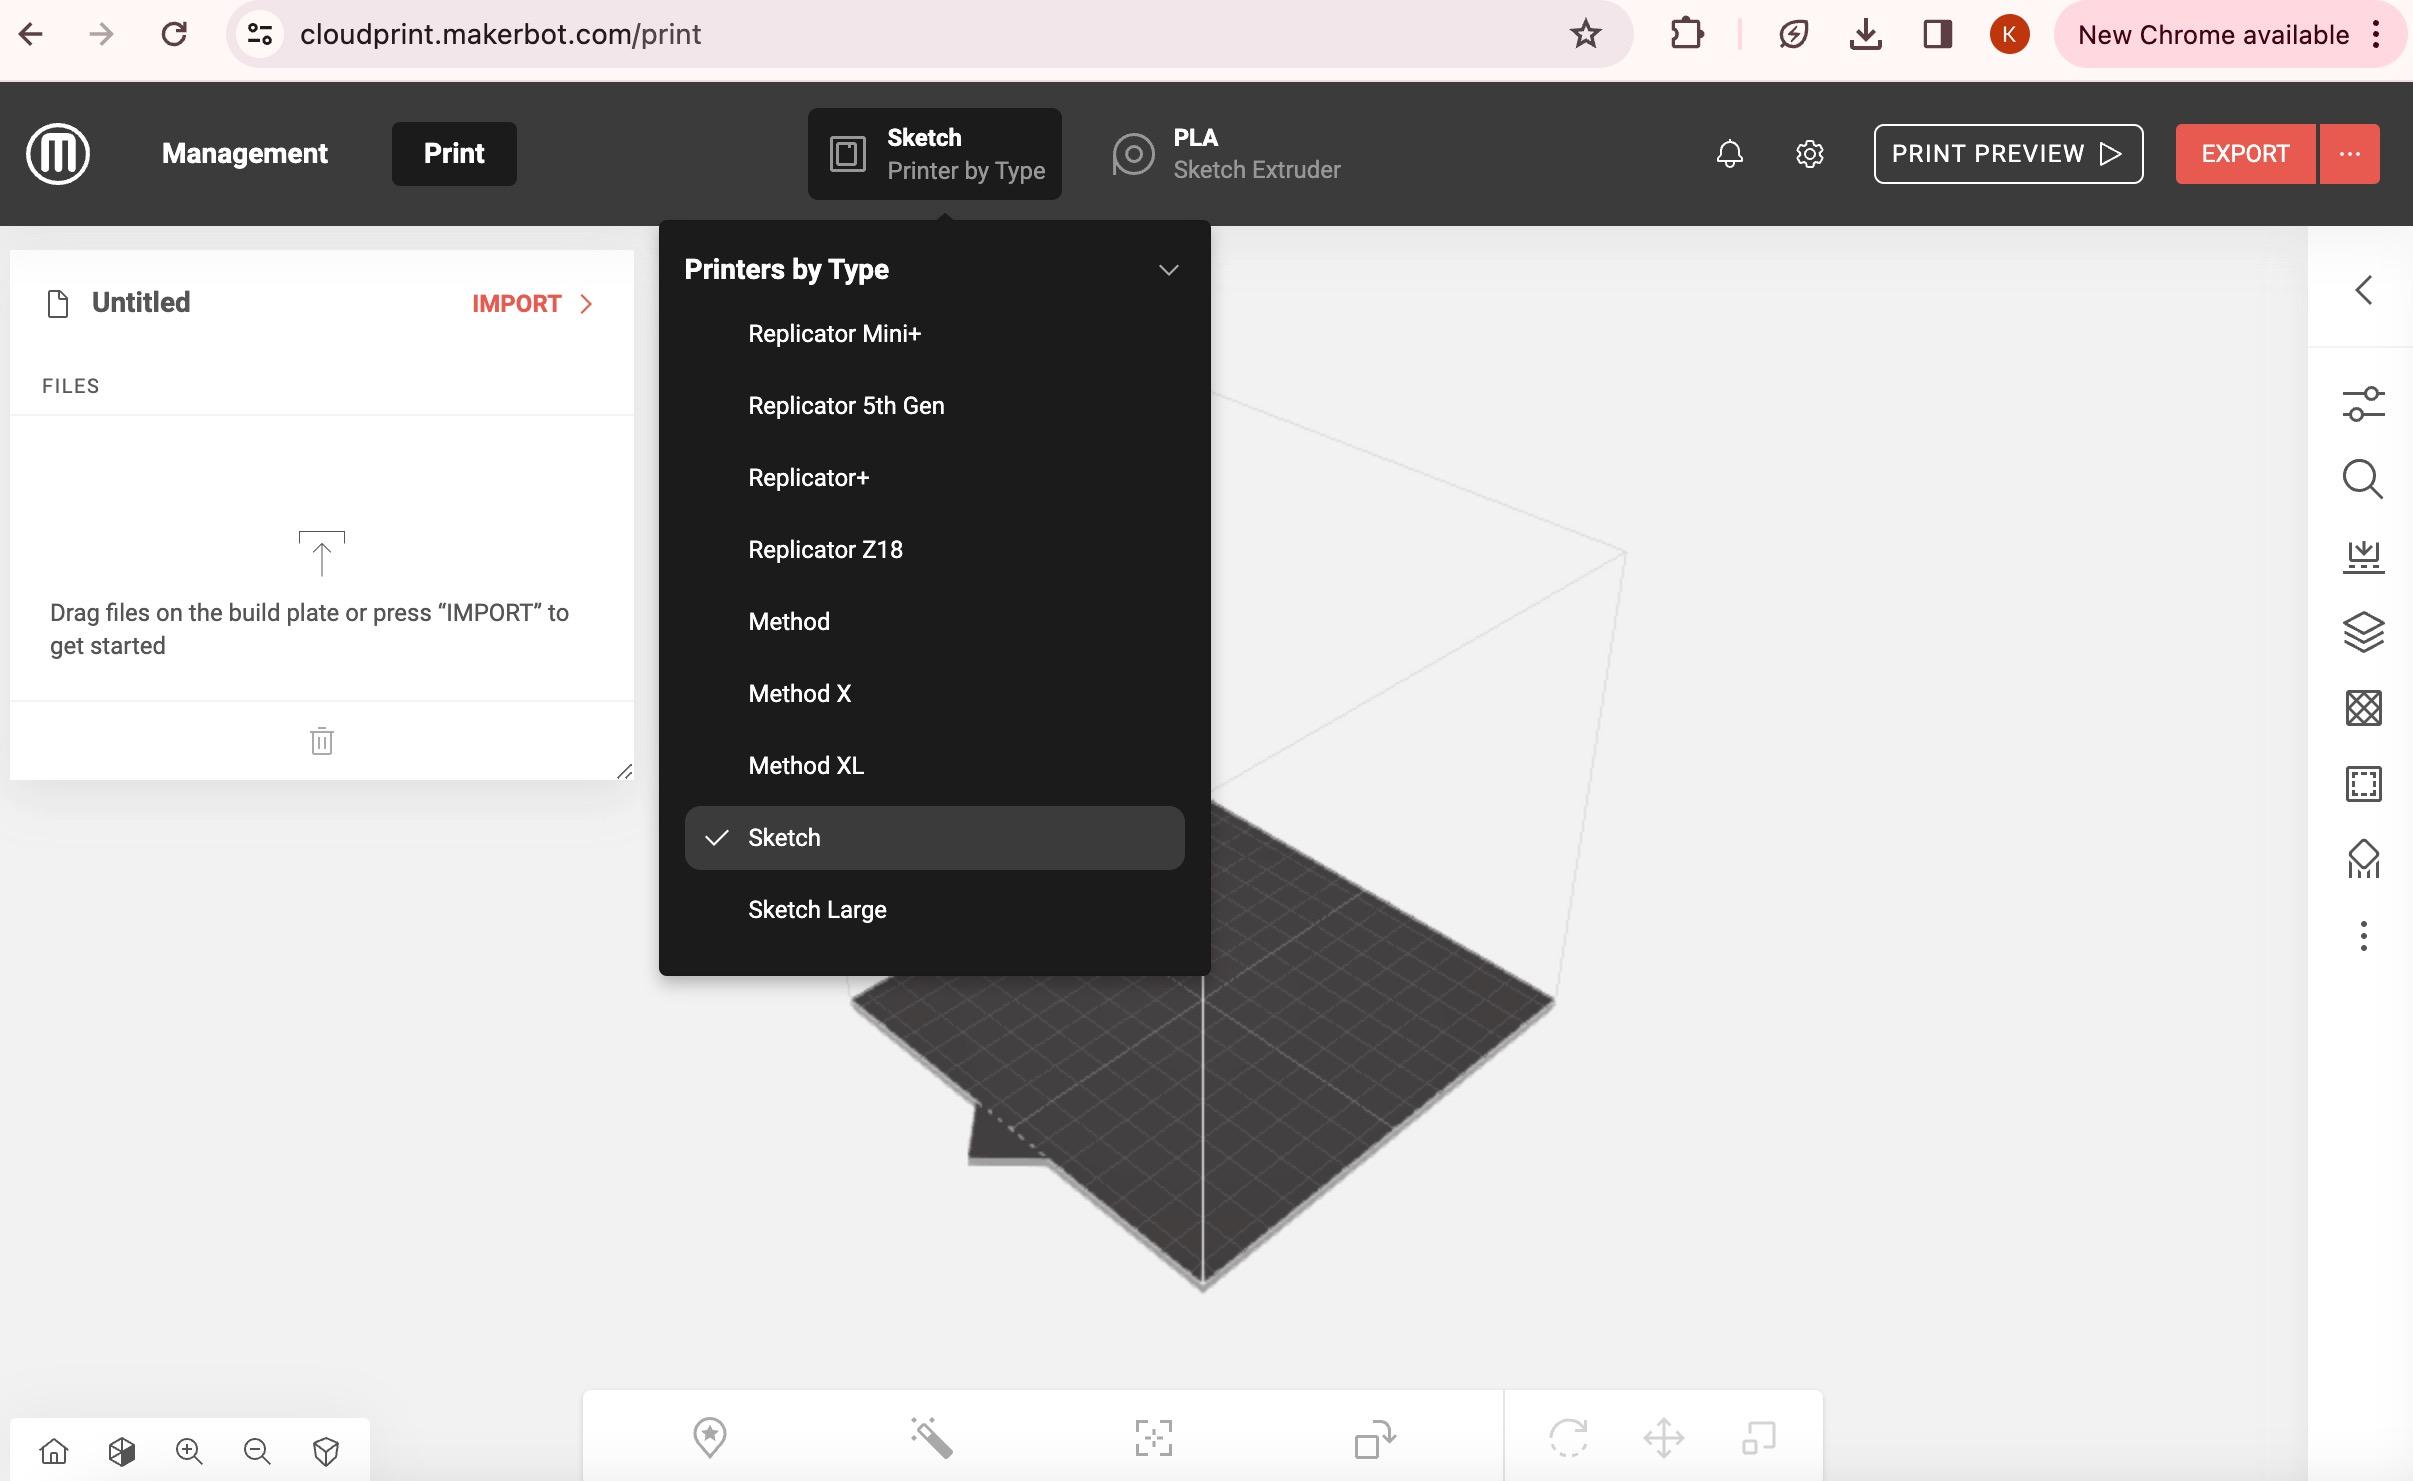Open the layers icon in sidebar

pos(2364,632)
